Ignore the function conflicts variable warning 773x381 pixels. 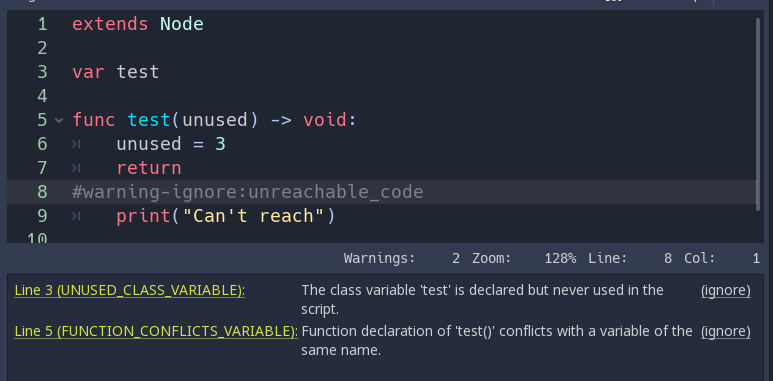click(x=726, y=332)
